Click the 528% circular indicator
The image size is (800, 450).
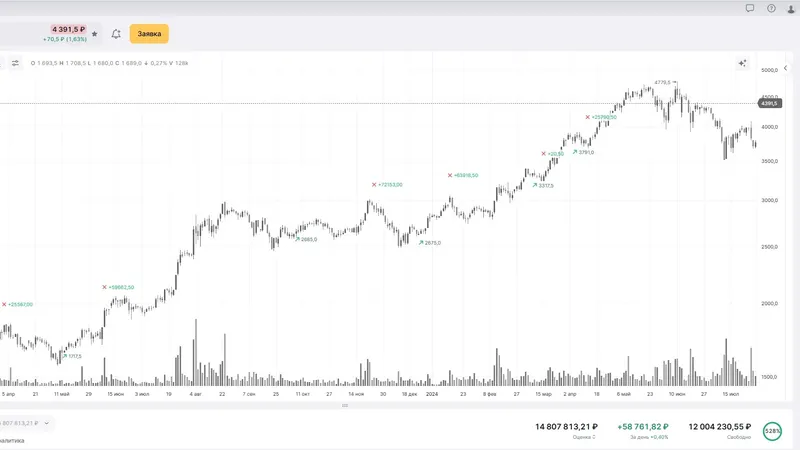(772, 430)
